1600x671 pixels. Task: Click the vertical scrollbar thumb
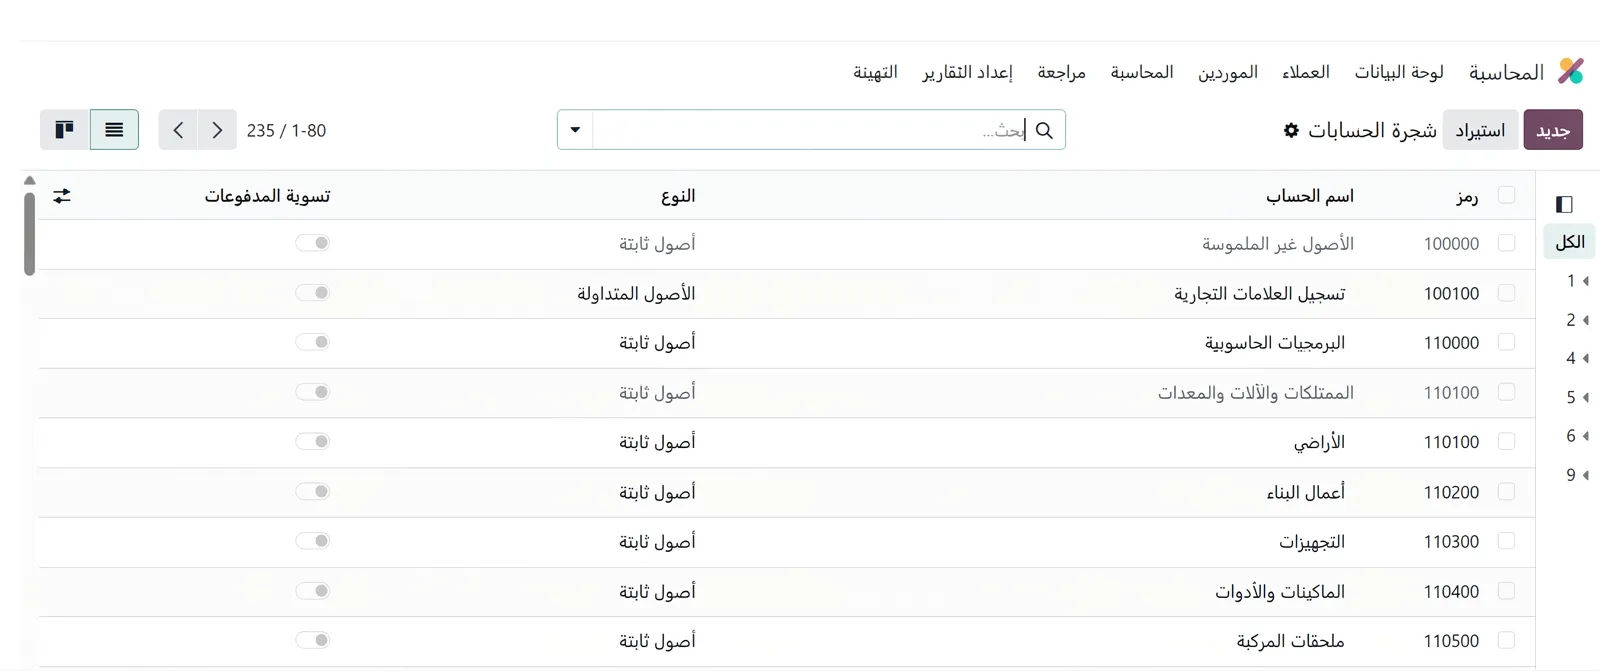tap(29, 233)
